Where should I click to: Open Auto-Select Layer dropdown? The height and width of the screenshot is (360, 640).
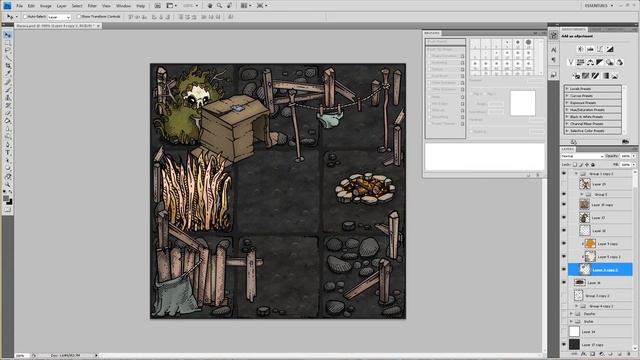pos(59,17)
